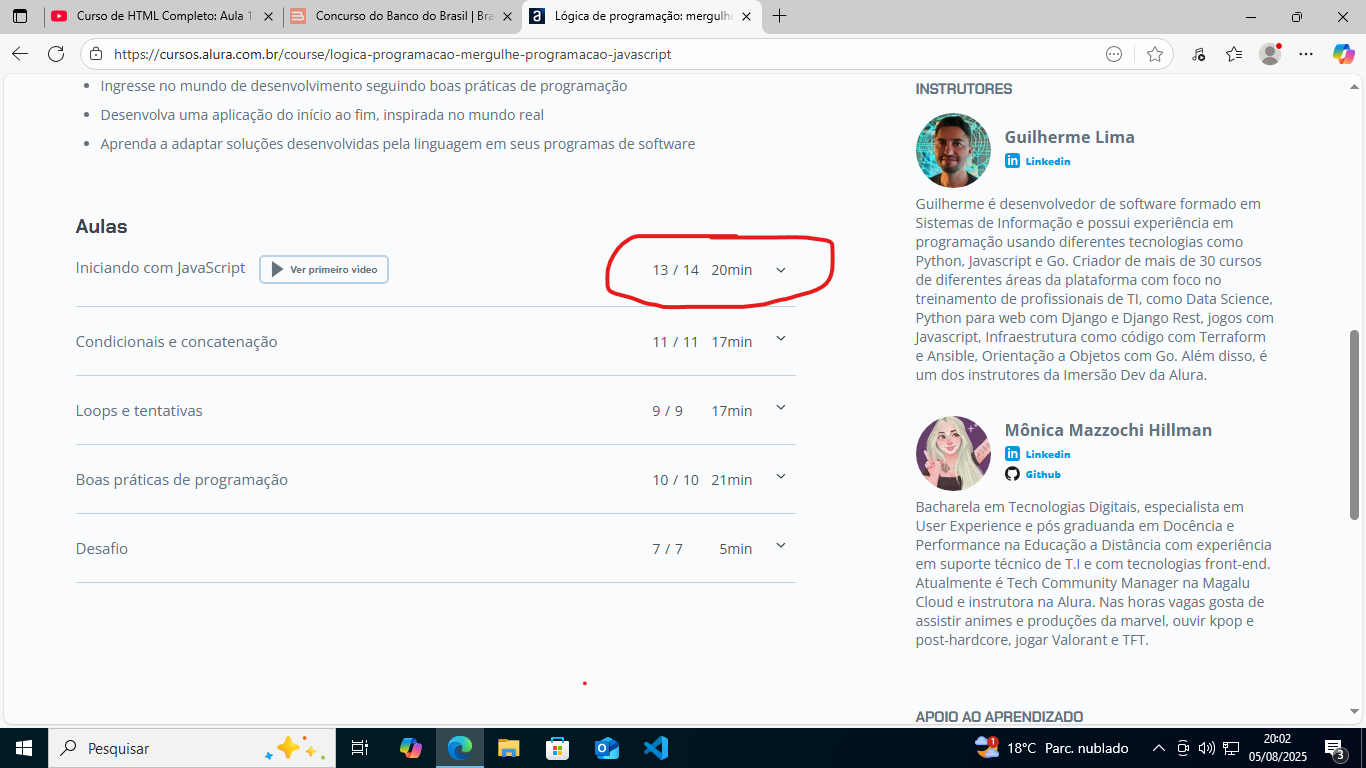The image size is (1366, 768).
Task: Click Ver primeiro vídeo button
Action: 324,269
